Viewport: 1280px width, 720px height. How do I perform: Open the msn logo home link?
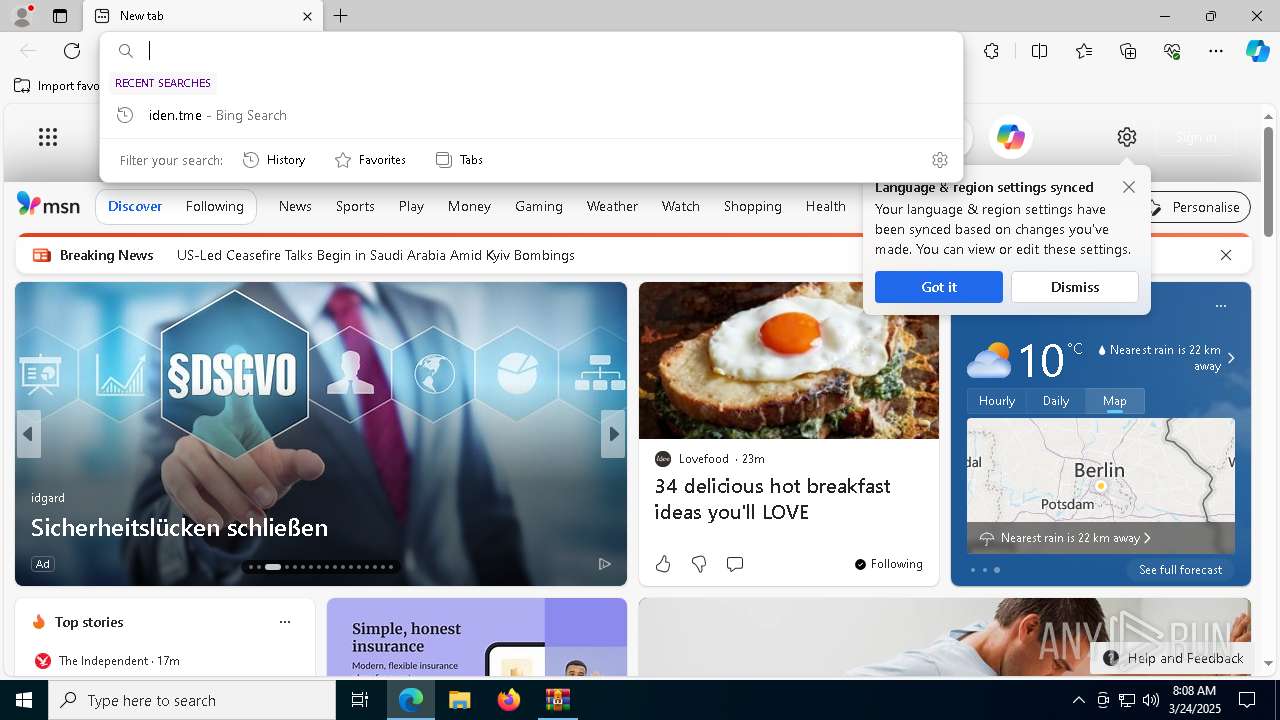click(x=48, y=205)
